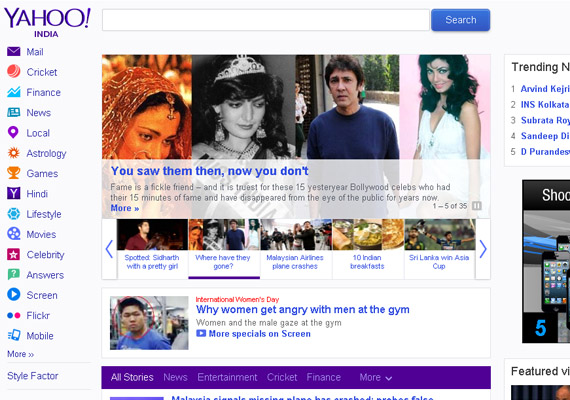
Task: Open trending item D Purandes...
Action: [x=545, y=152]
